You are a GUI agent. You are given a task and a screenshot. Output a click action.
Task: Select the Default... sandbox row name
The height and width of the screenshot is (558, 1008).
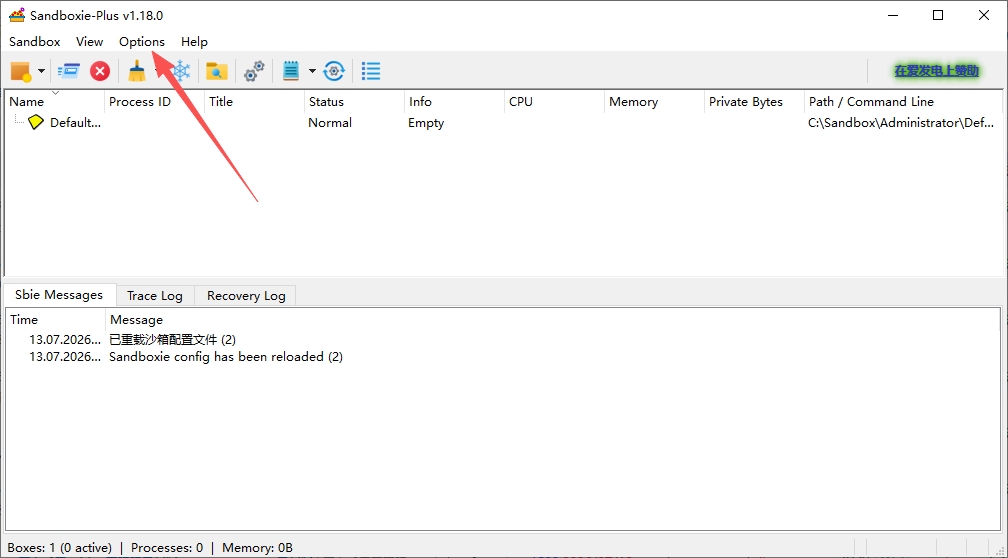tap(75, 123)
